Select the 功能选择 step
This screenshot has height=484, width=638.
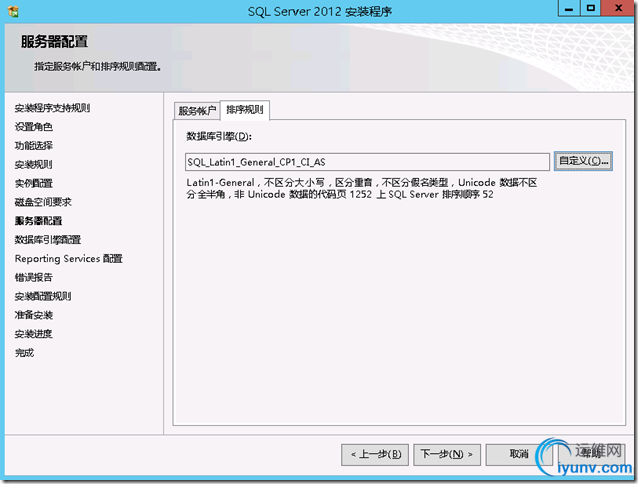coord(34,146)
